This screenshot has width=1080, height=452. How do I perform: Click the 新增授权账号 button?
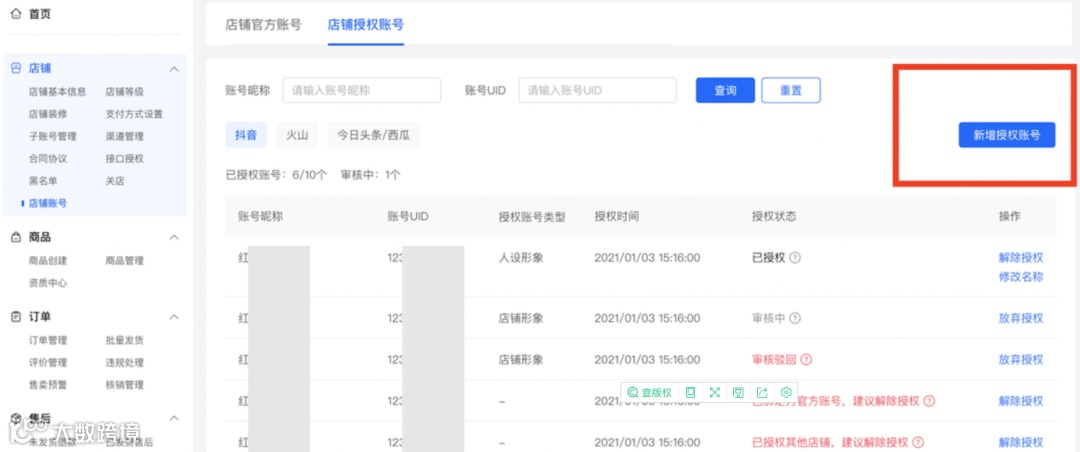1006,135
